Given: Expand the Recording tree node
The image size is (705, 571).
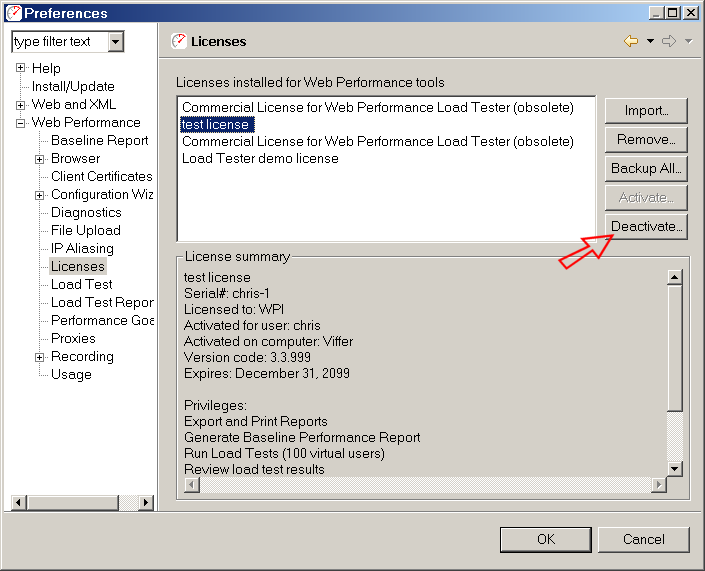Looking at the screenshot, I should 40,357.
